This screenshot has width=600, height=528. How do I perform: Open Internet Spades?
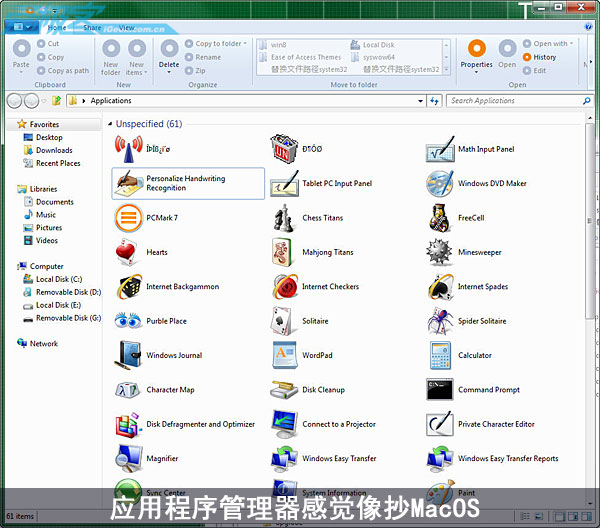pos(467,287)
